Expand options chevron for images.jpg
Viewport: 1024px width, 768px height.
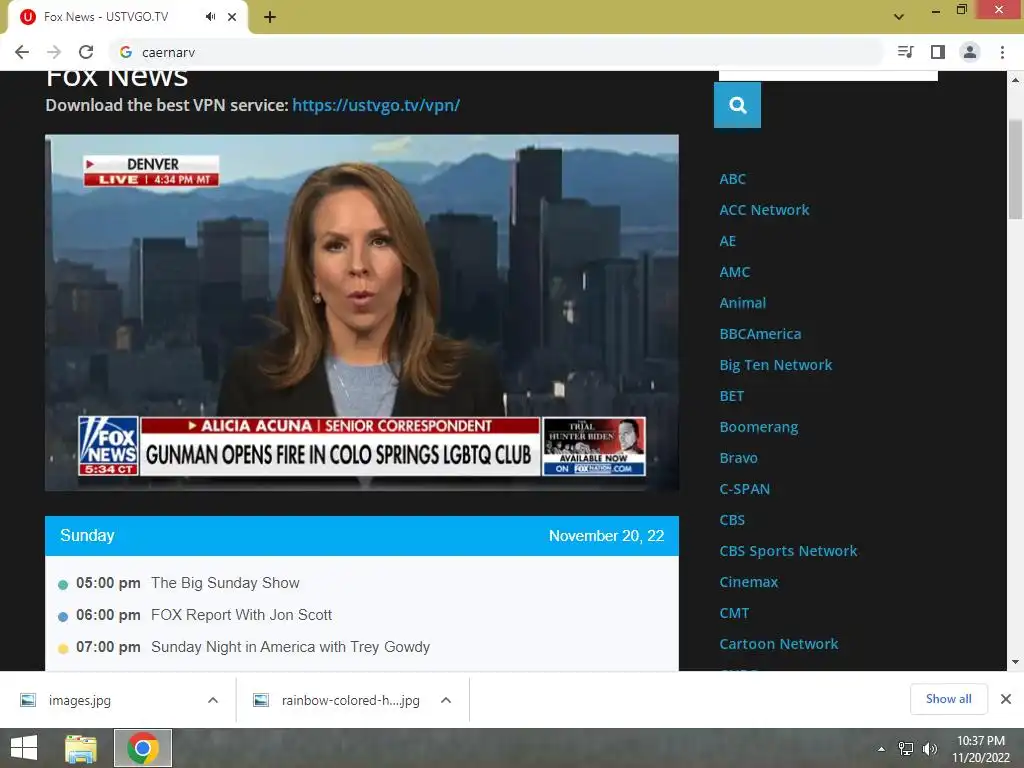click(x=213, y=700)
